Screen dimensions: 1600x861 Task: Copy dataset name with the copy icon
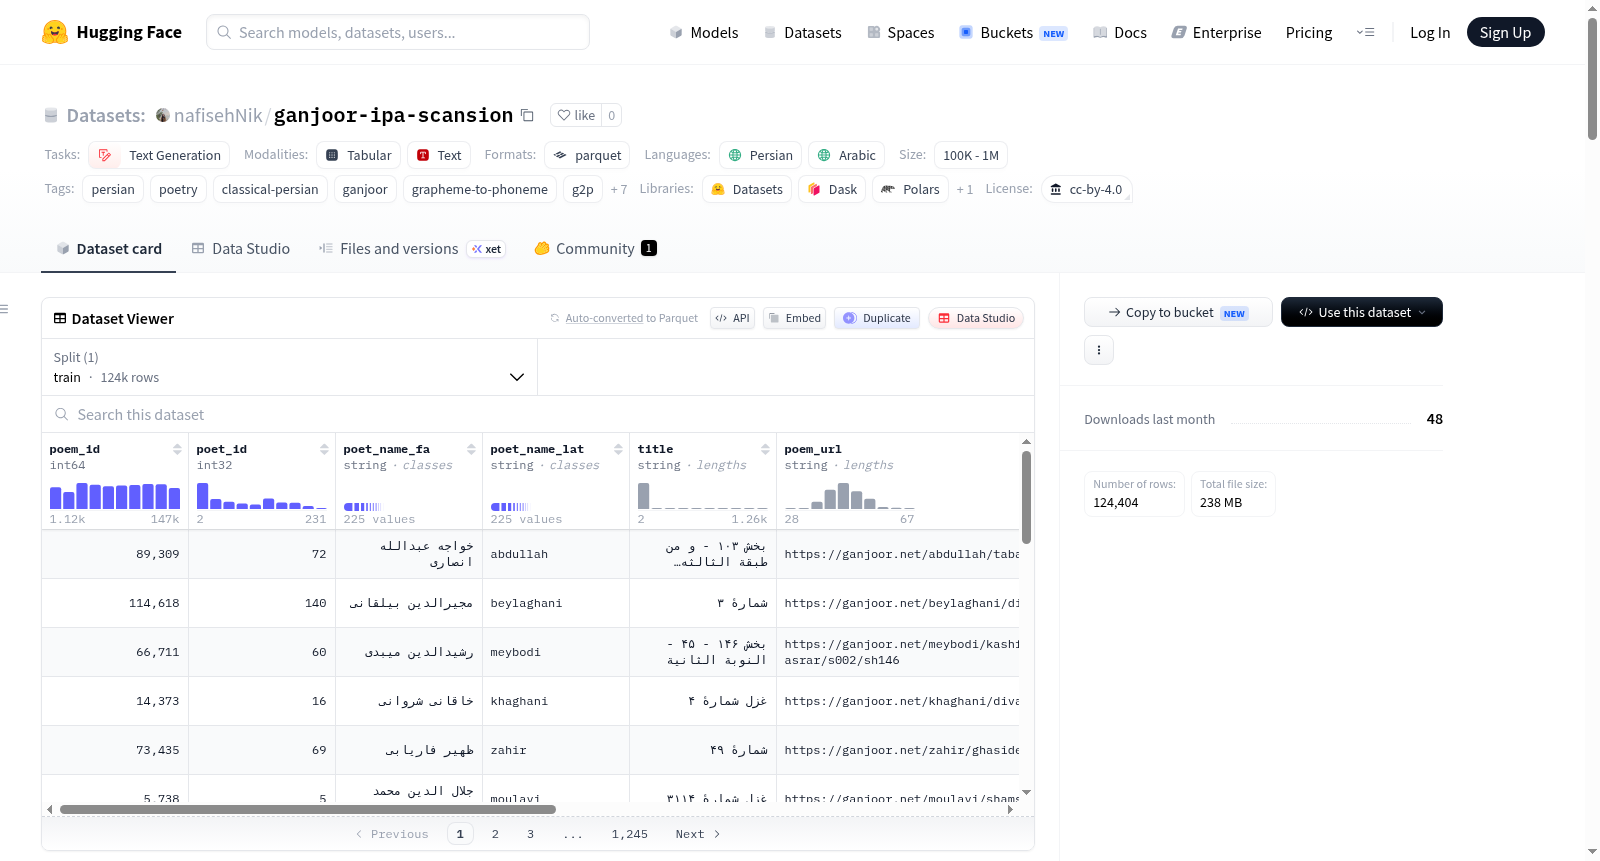[x=528, y=115]
